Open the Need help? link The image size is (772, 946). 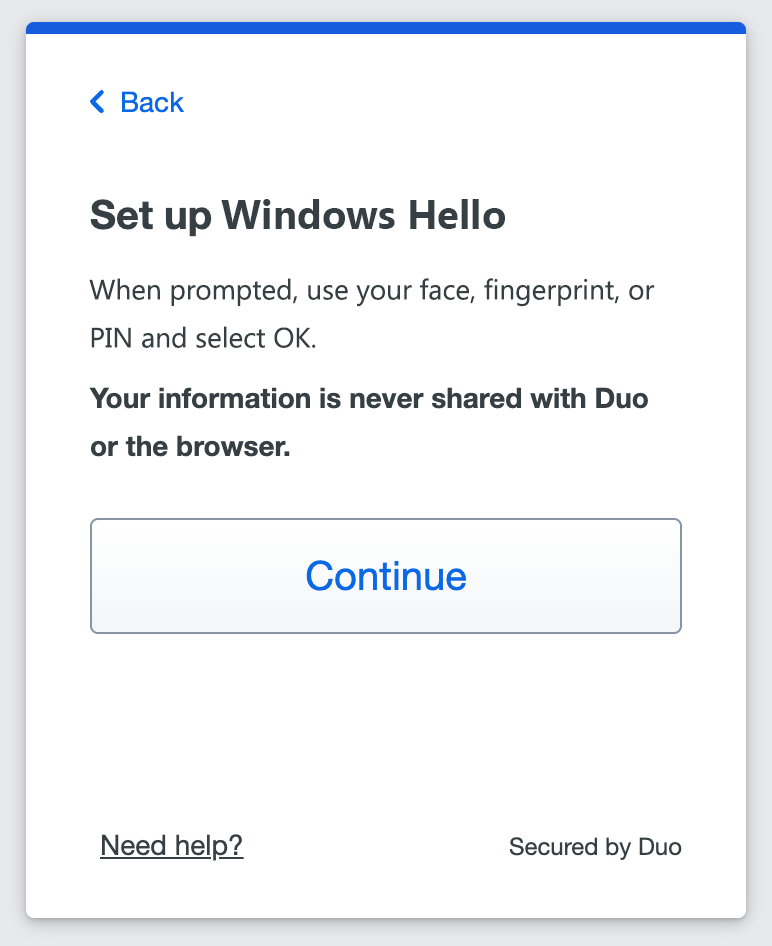click(x=172, y=846)
